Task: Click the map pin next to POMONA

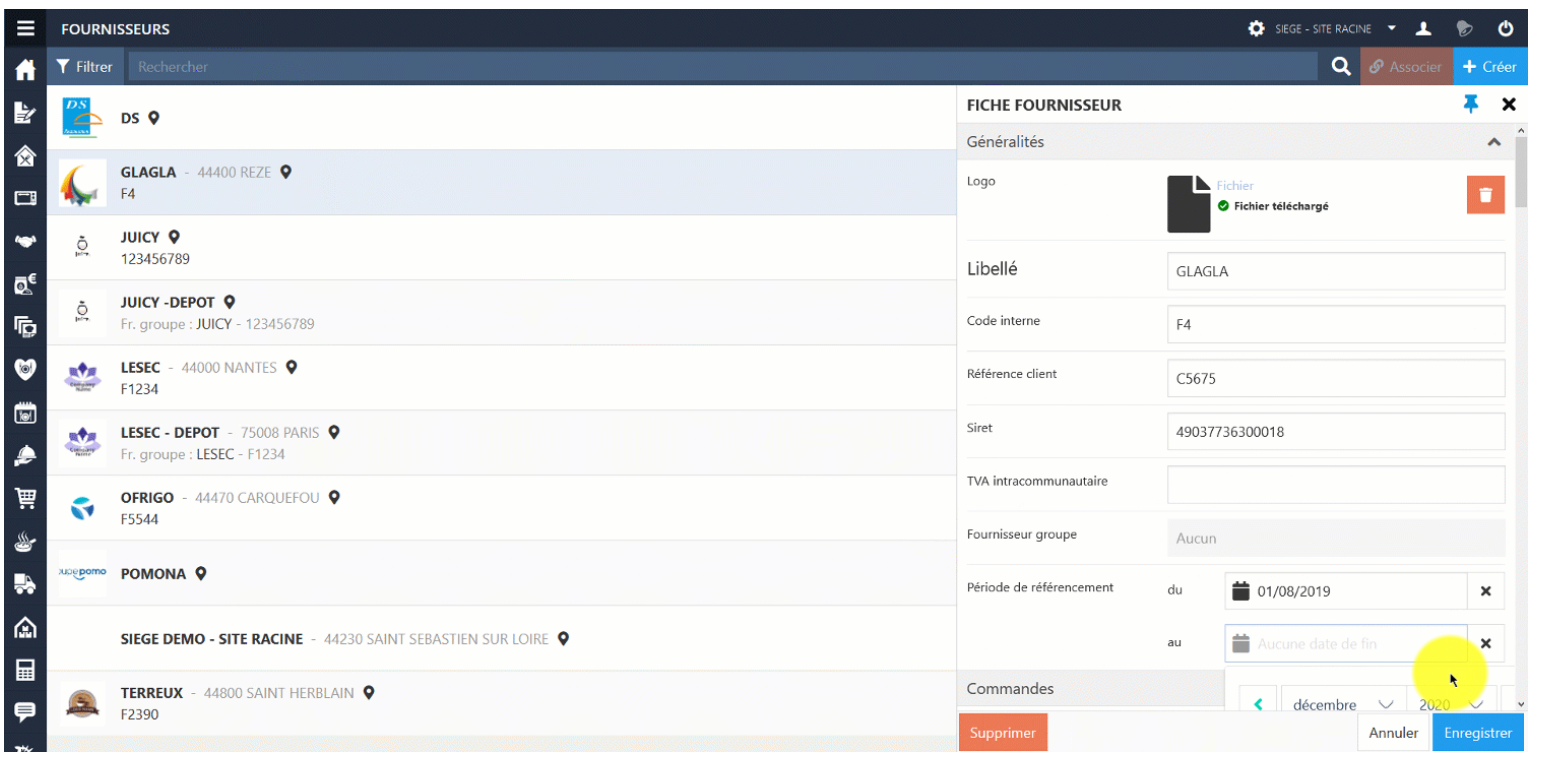Action: [x=201, y=574]
